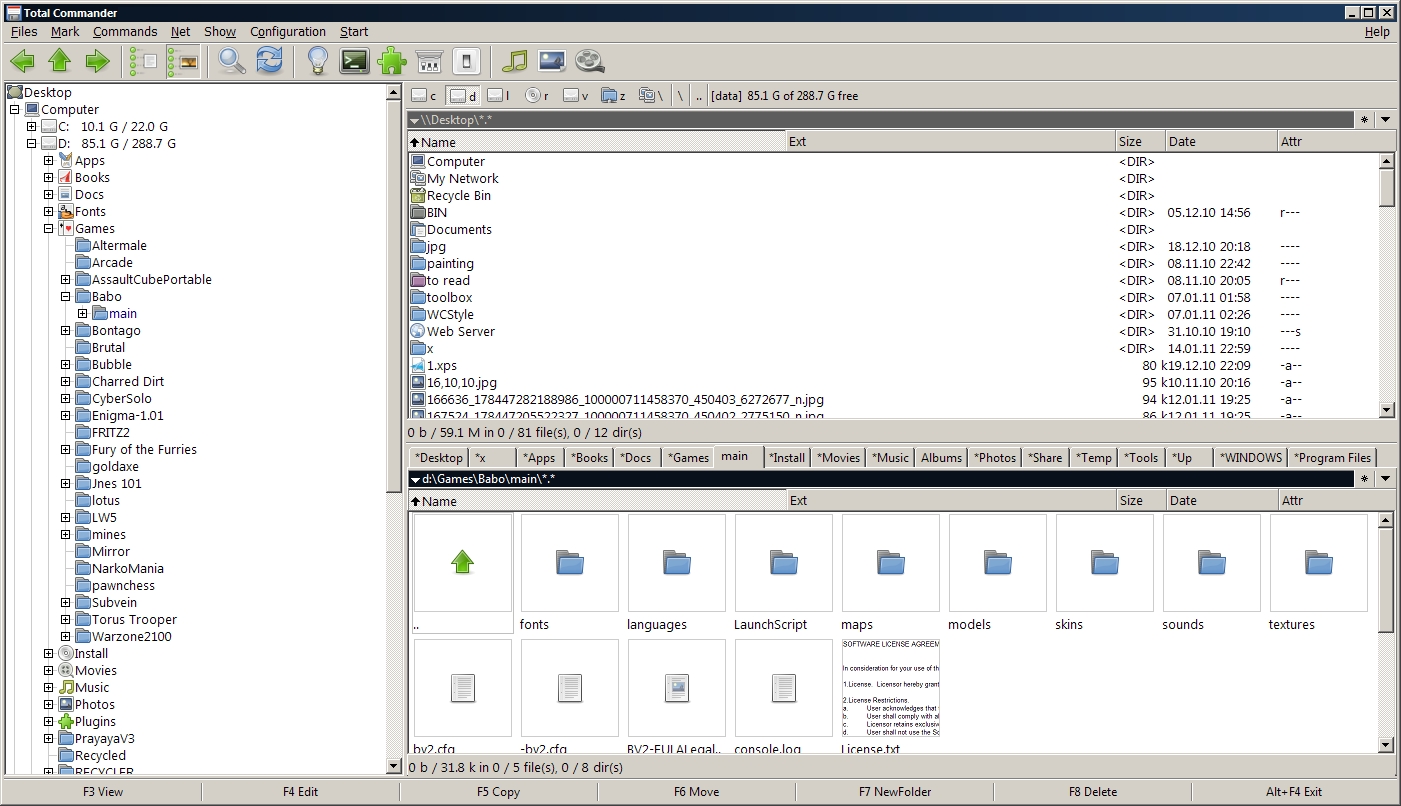
Task: Select drive l in the drive bar
Action: click(x=499, y=96)
